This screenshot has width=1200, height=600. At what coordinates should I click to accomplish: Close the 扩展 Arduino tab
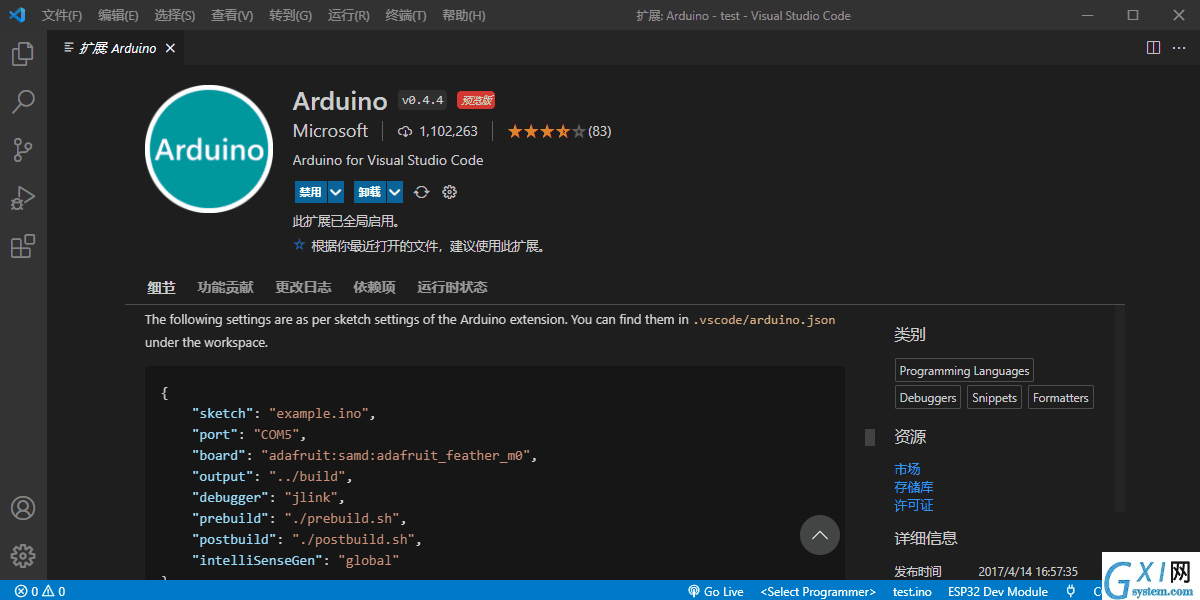171,48
